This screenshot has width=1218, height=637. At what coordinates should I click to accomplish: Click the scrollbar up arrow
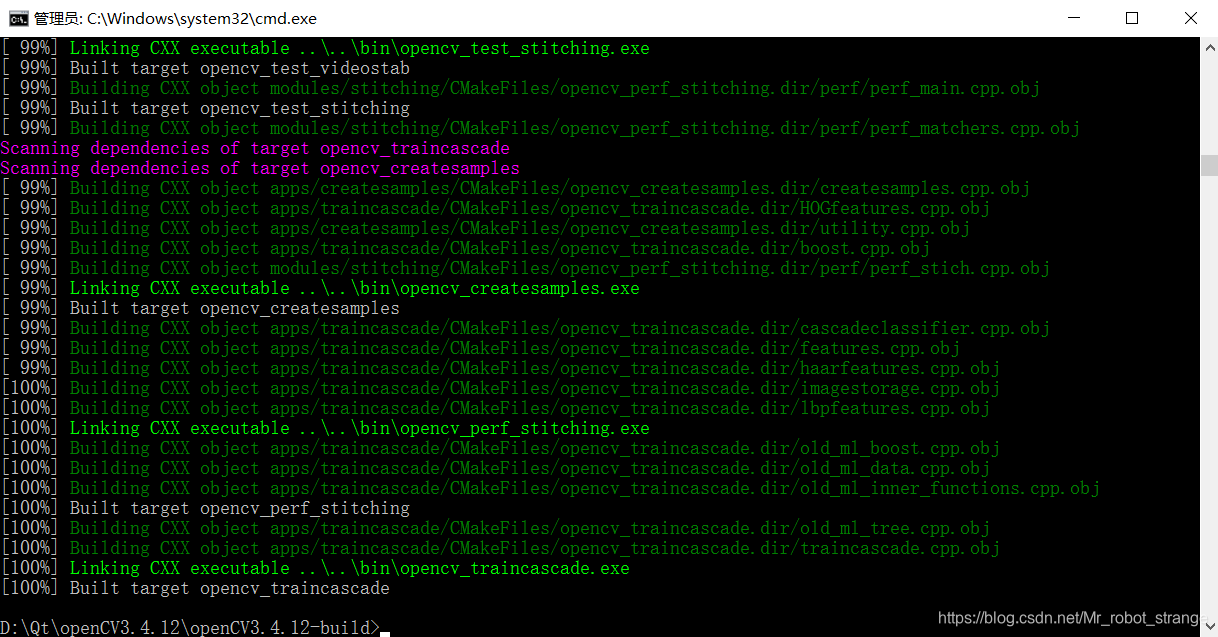pyautogui.click(x=1209, y=45)
